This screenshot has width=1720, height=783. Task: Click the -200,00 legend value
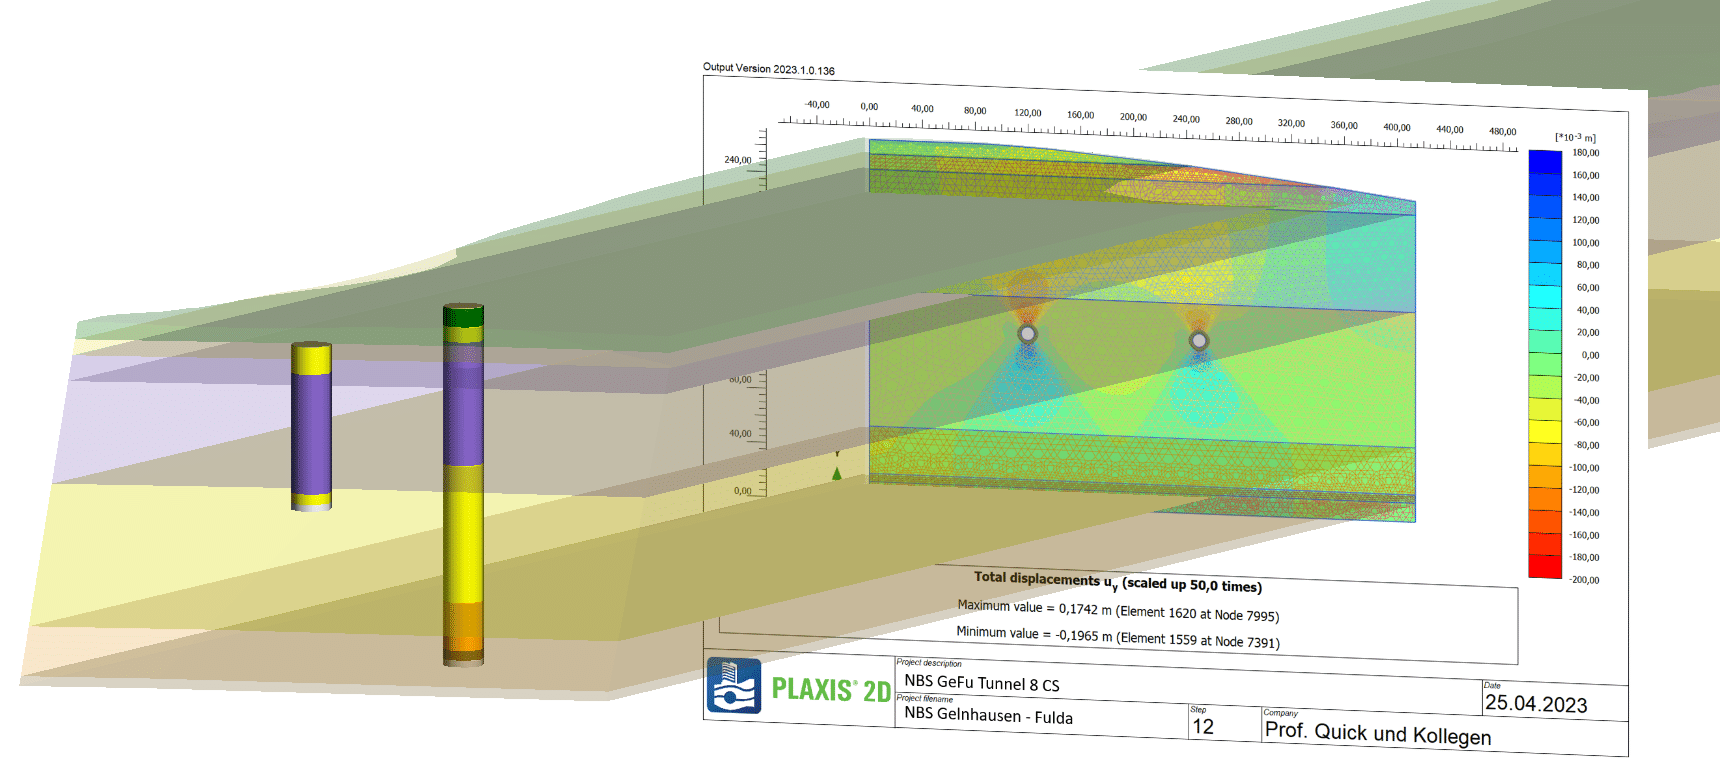(x=1584, y=580)
